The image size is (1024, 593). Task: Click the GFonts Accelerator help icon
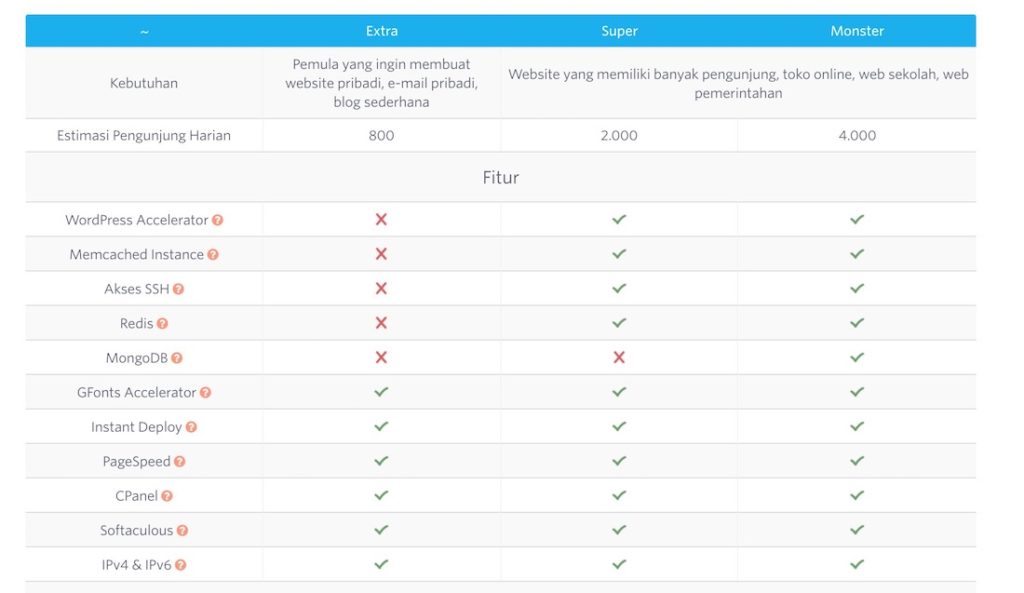point(206,392)
